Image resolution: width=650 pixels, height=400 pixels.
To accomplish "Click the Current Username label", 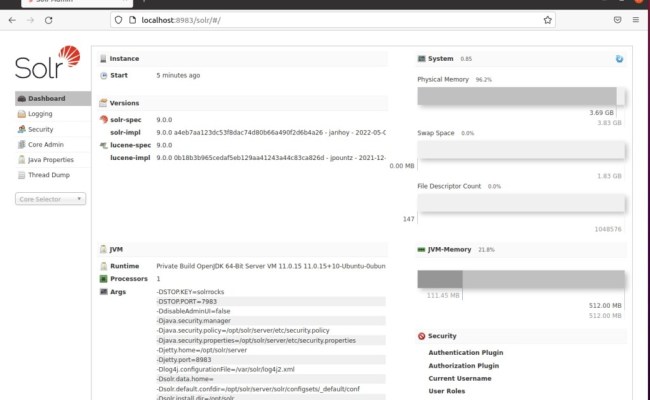I will [x=460, y=378].
